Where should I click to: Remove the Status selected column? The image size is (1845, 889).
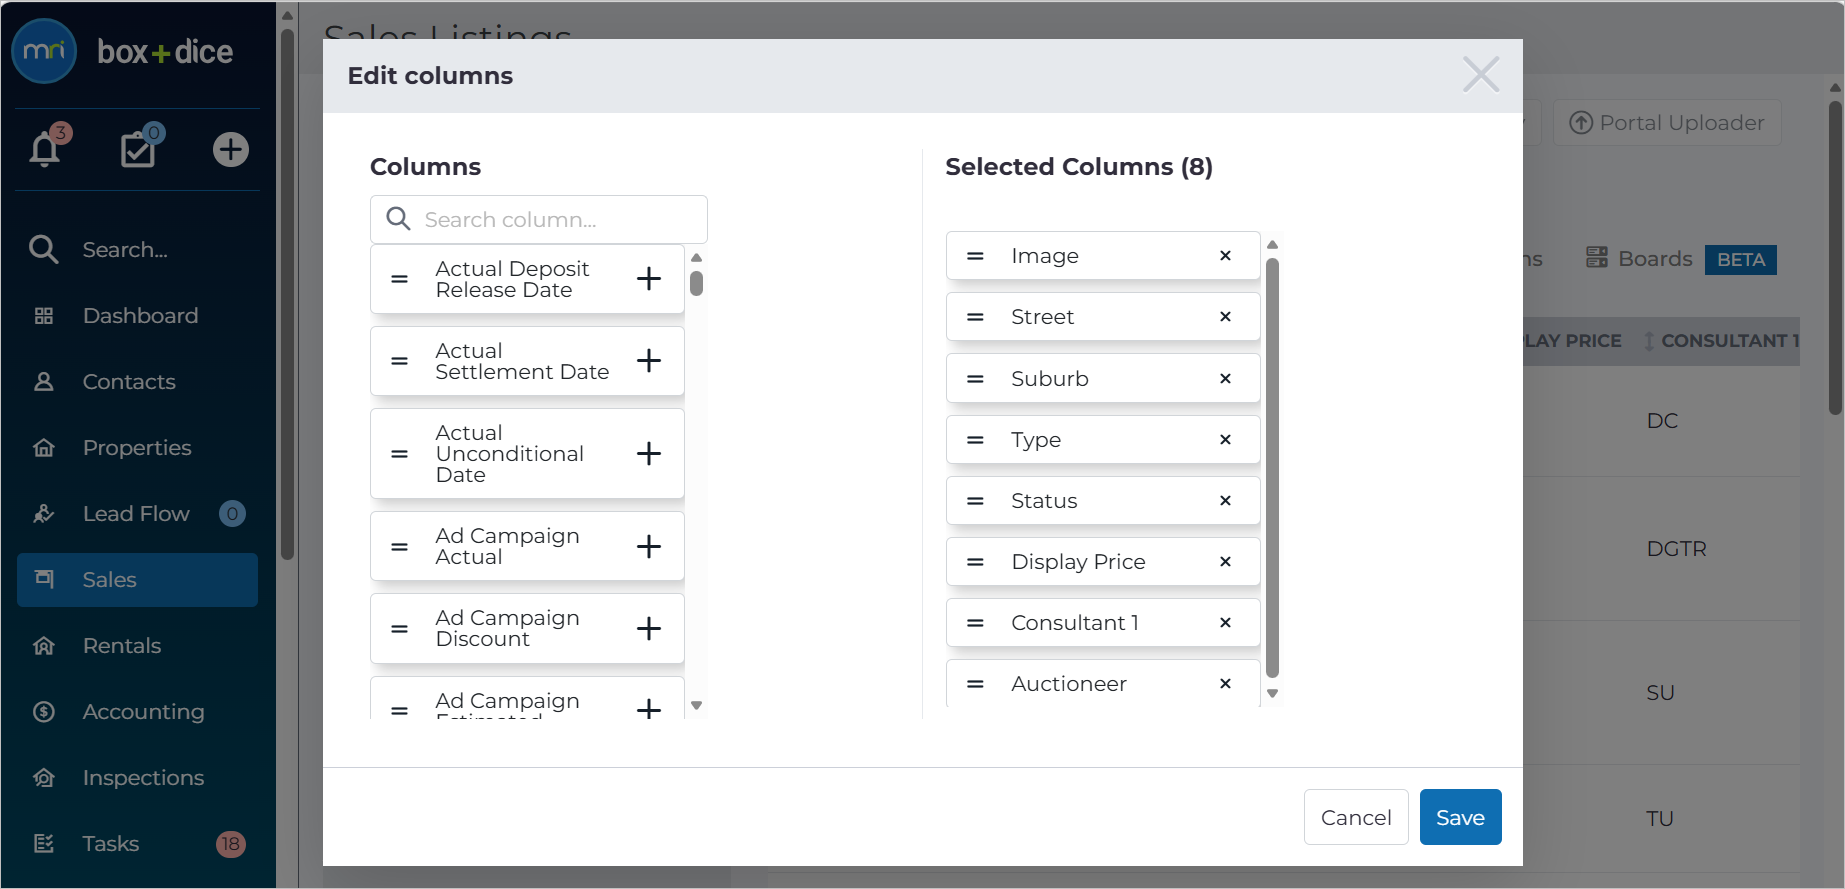click(1225, 501)
